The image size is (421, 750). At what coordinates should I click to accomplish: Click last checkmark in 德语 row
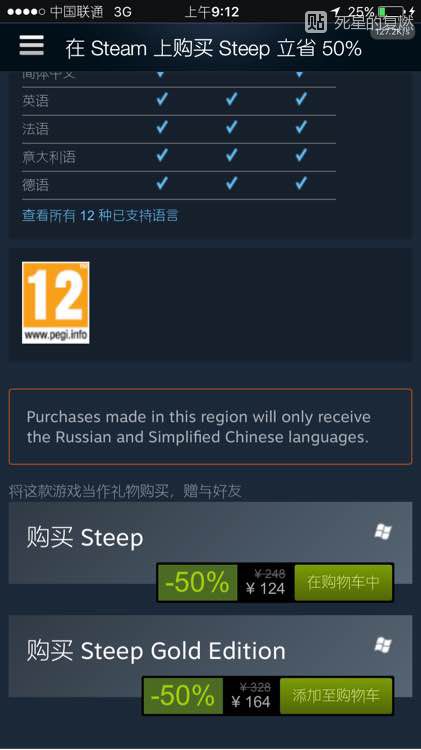pos(301,183)
